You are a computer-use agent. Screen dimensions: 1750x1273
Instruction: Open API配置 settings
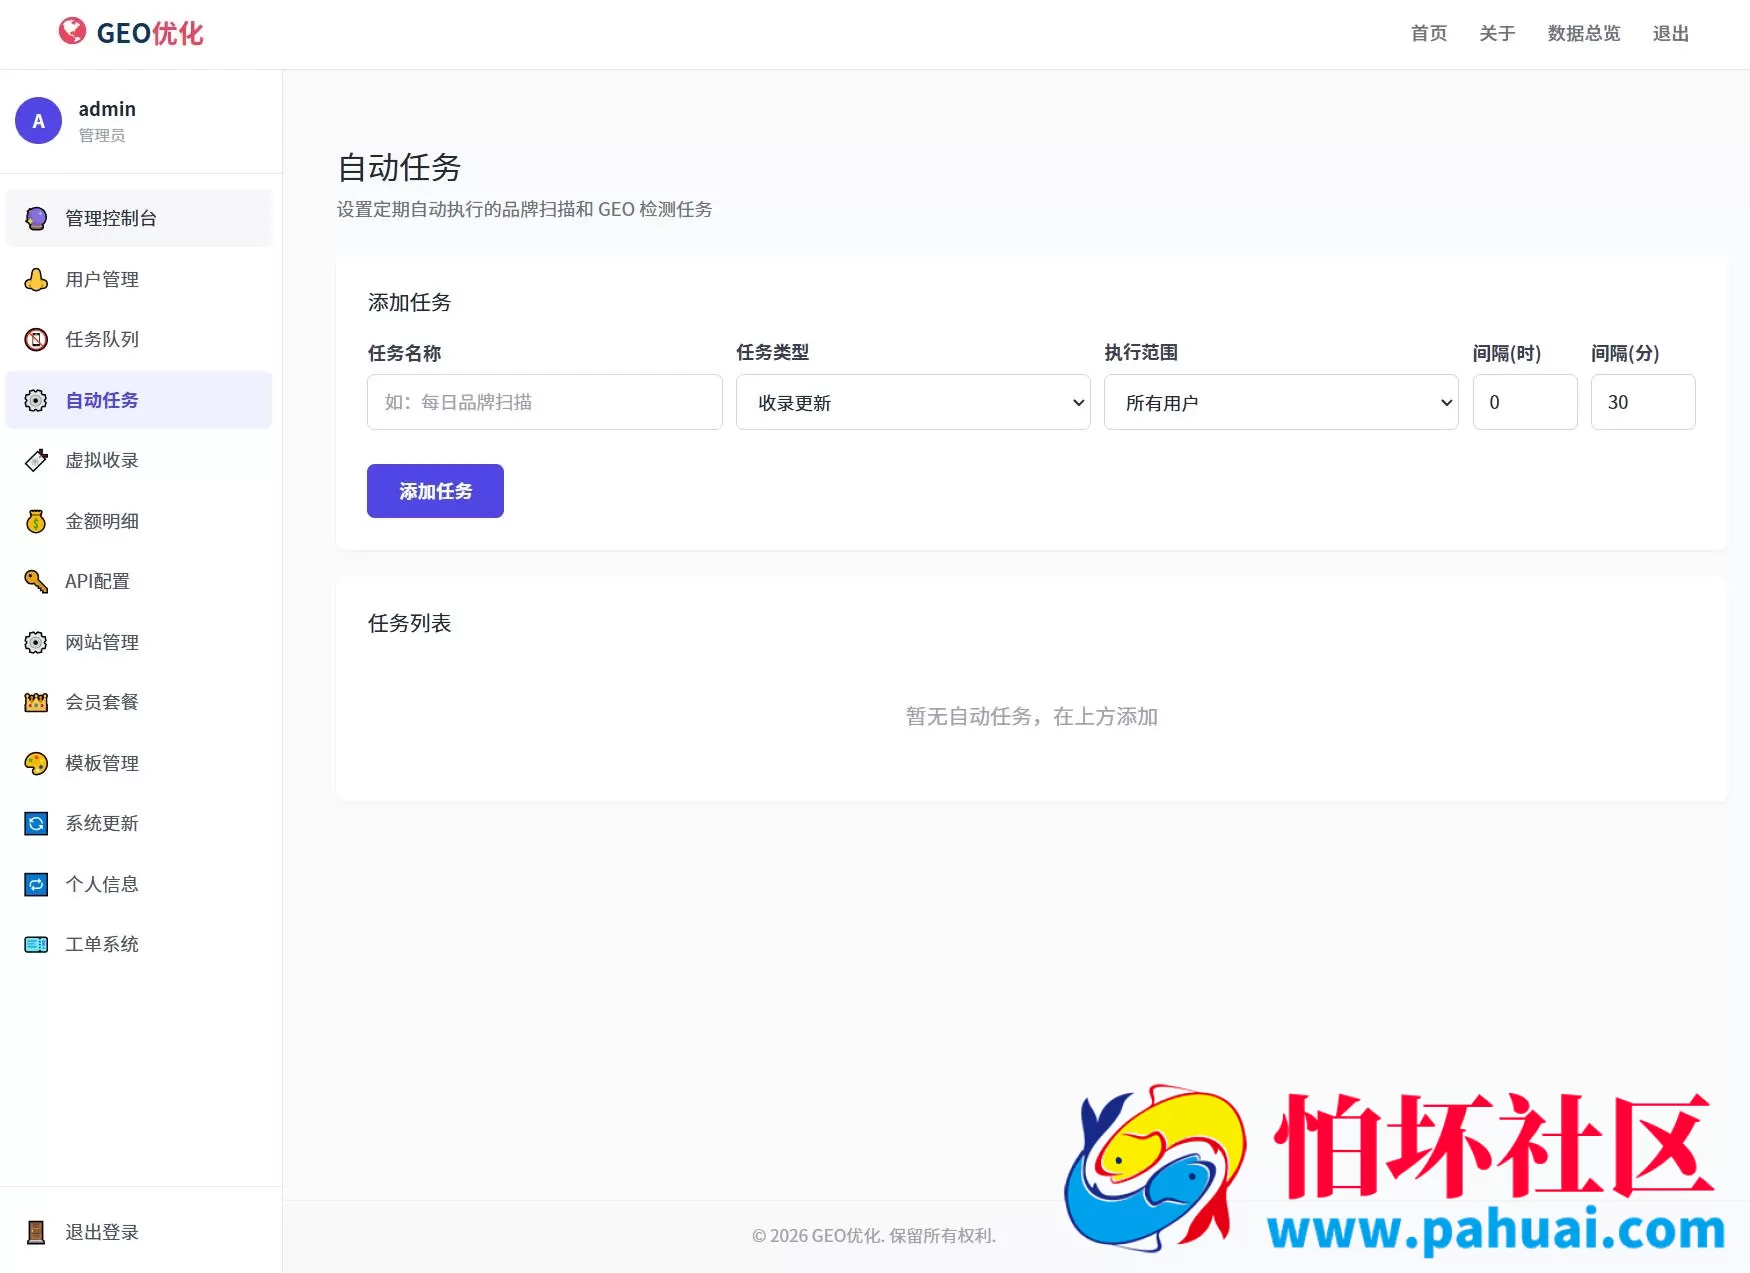coord(139,581)
